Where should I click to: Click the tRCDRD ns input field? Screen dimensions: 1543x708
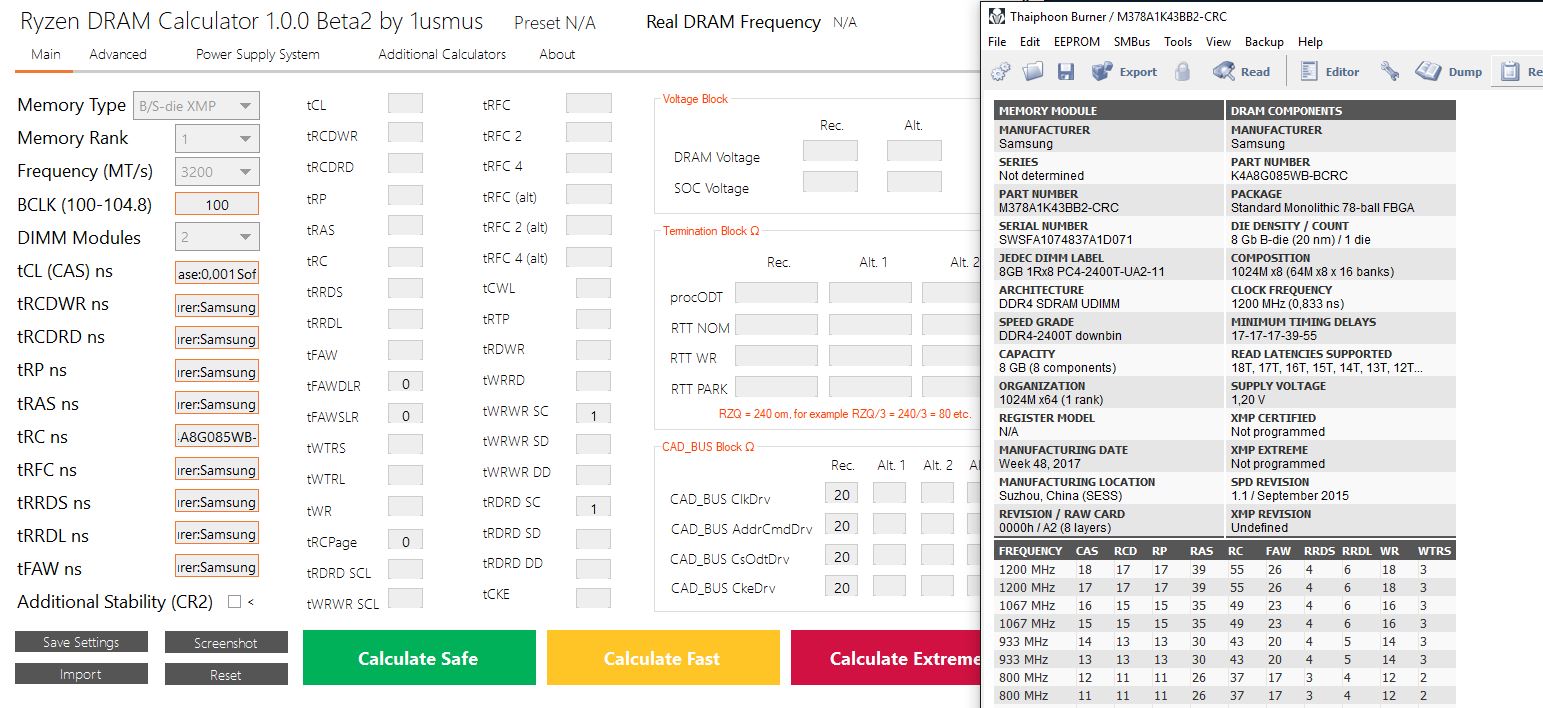pyautogui.click(x=217, y=339)
